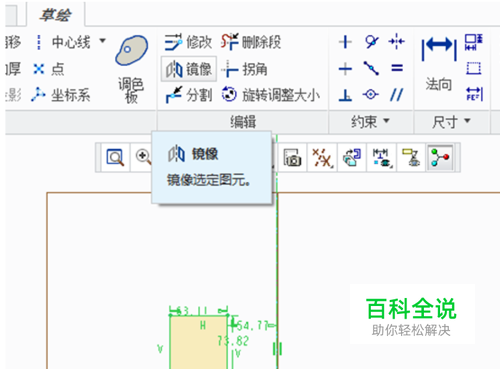Viewport: 500px width, 369px height.
Task: Click the sketch view orientation icon
Action: (x=352, y=157)
